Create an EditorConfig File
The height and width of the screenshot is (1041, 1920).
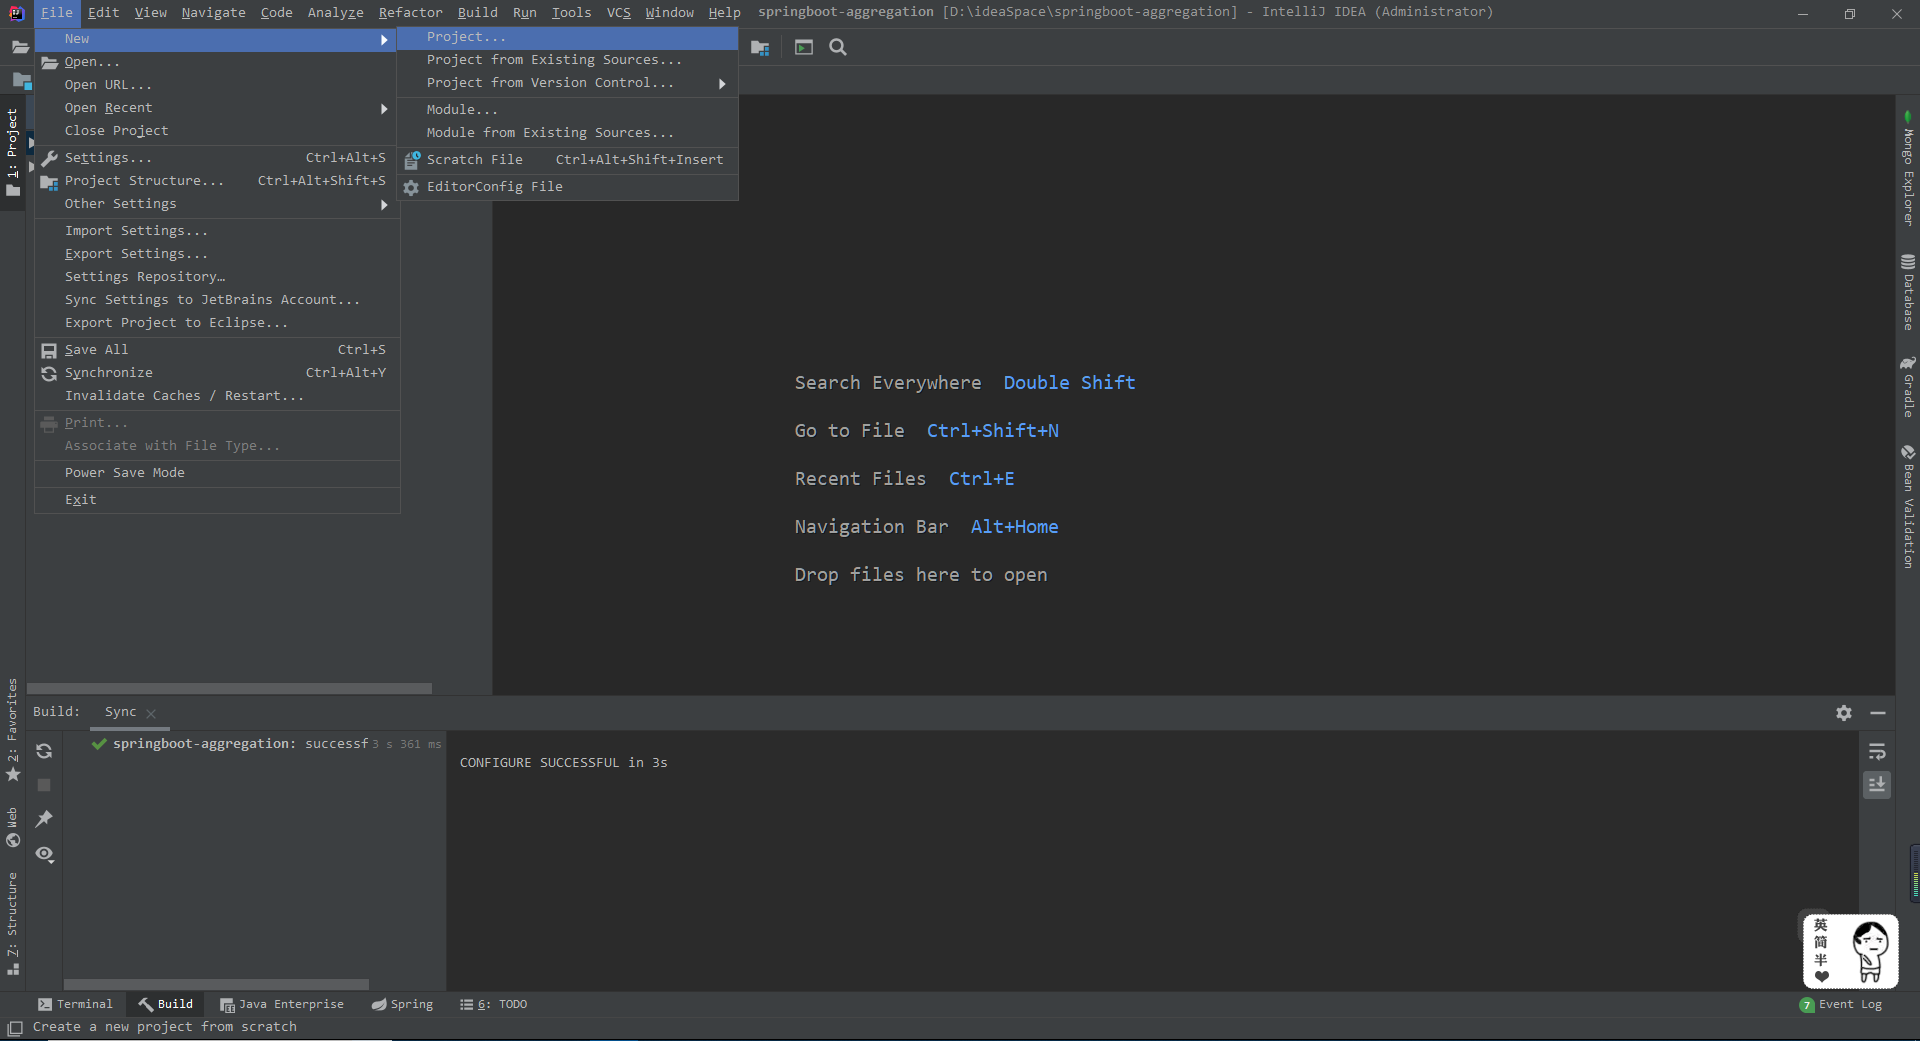568,187
